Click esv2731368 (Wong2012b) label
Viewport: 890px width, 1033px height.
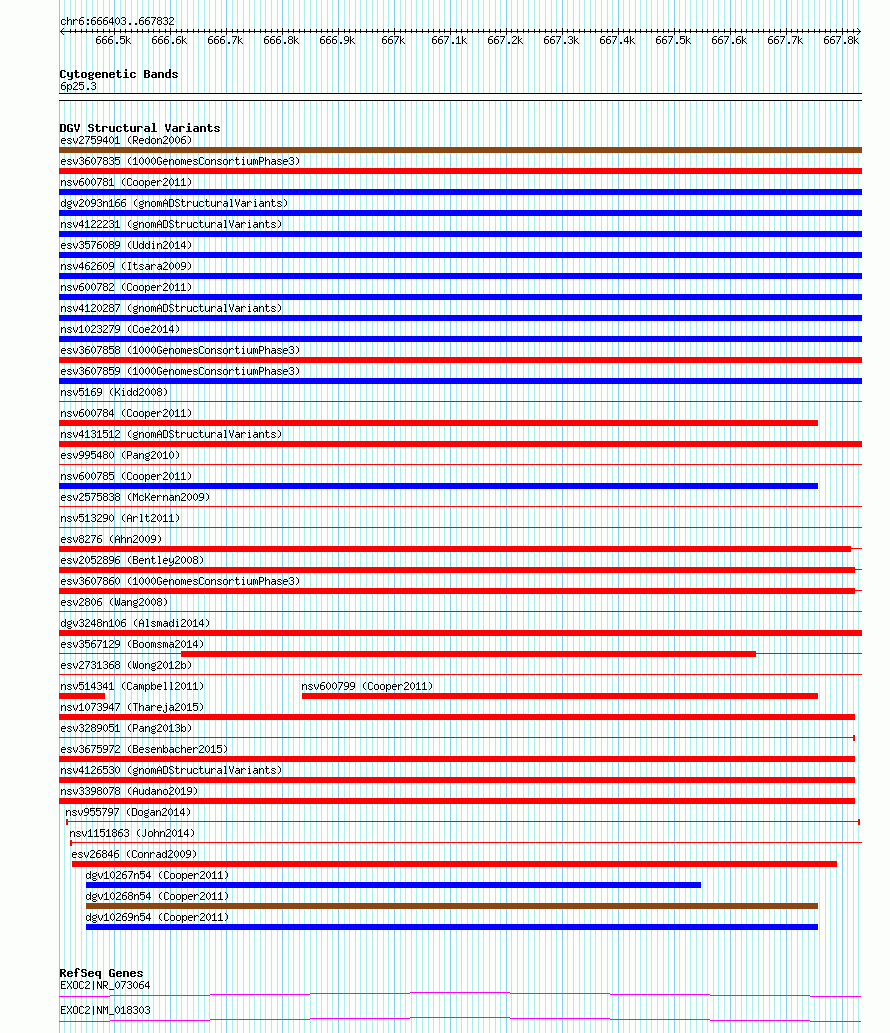[126, 665]
